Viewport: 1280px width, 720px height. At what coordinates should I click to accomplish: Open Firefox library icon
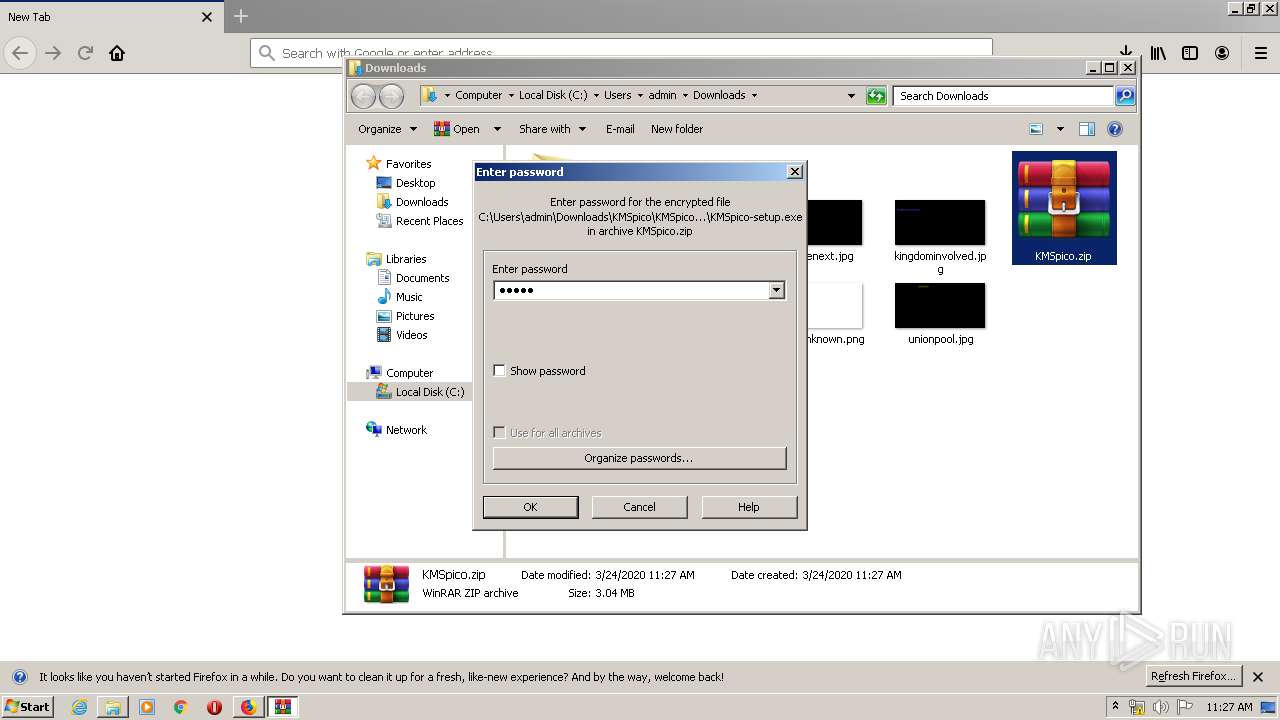(1158, 53)
